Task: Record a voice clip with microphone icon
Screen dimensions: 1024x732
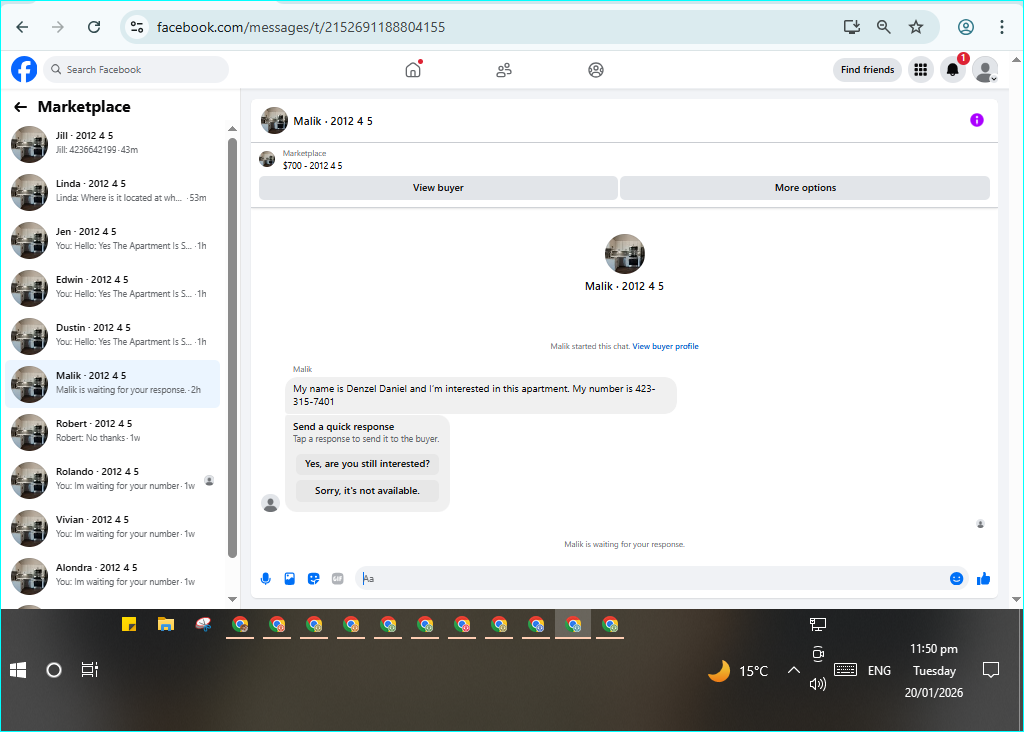Action: (x=266, y=579)
